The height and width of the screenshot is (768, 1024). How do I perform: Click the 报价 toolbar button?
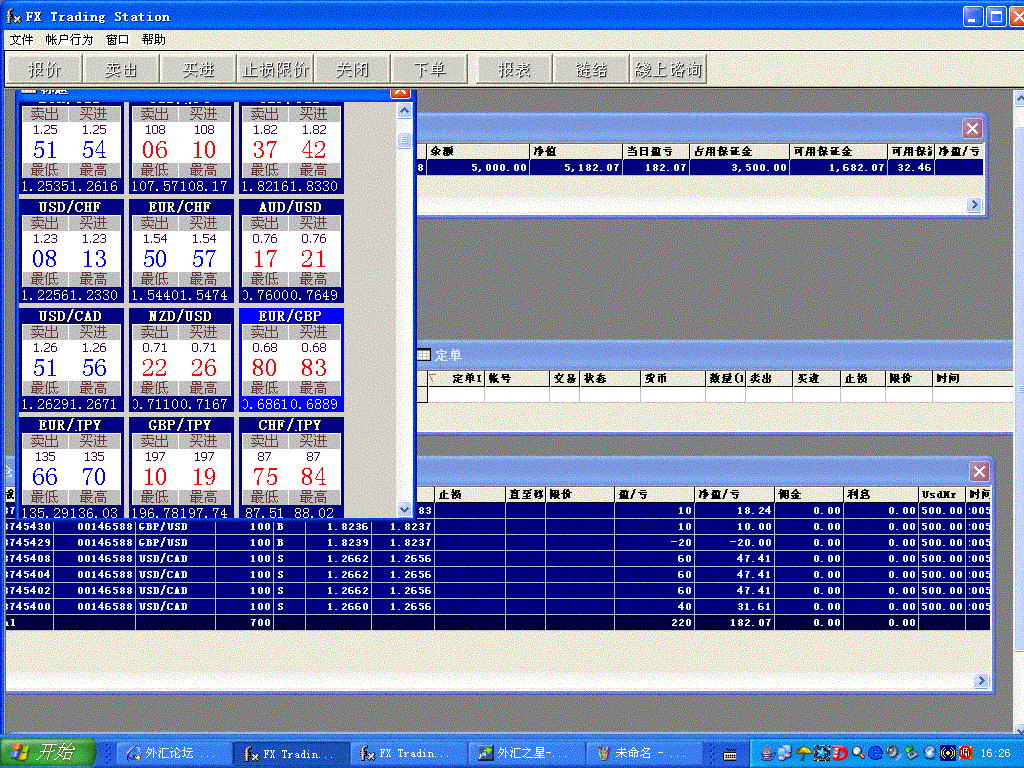(45, 69)
